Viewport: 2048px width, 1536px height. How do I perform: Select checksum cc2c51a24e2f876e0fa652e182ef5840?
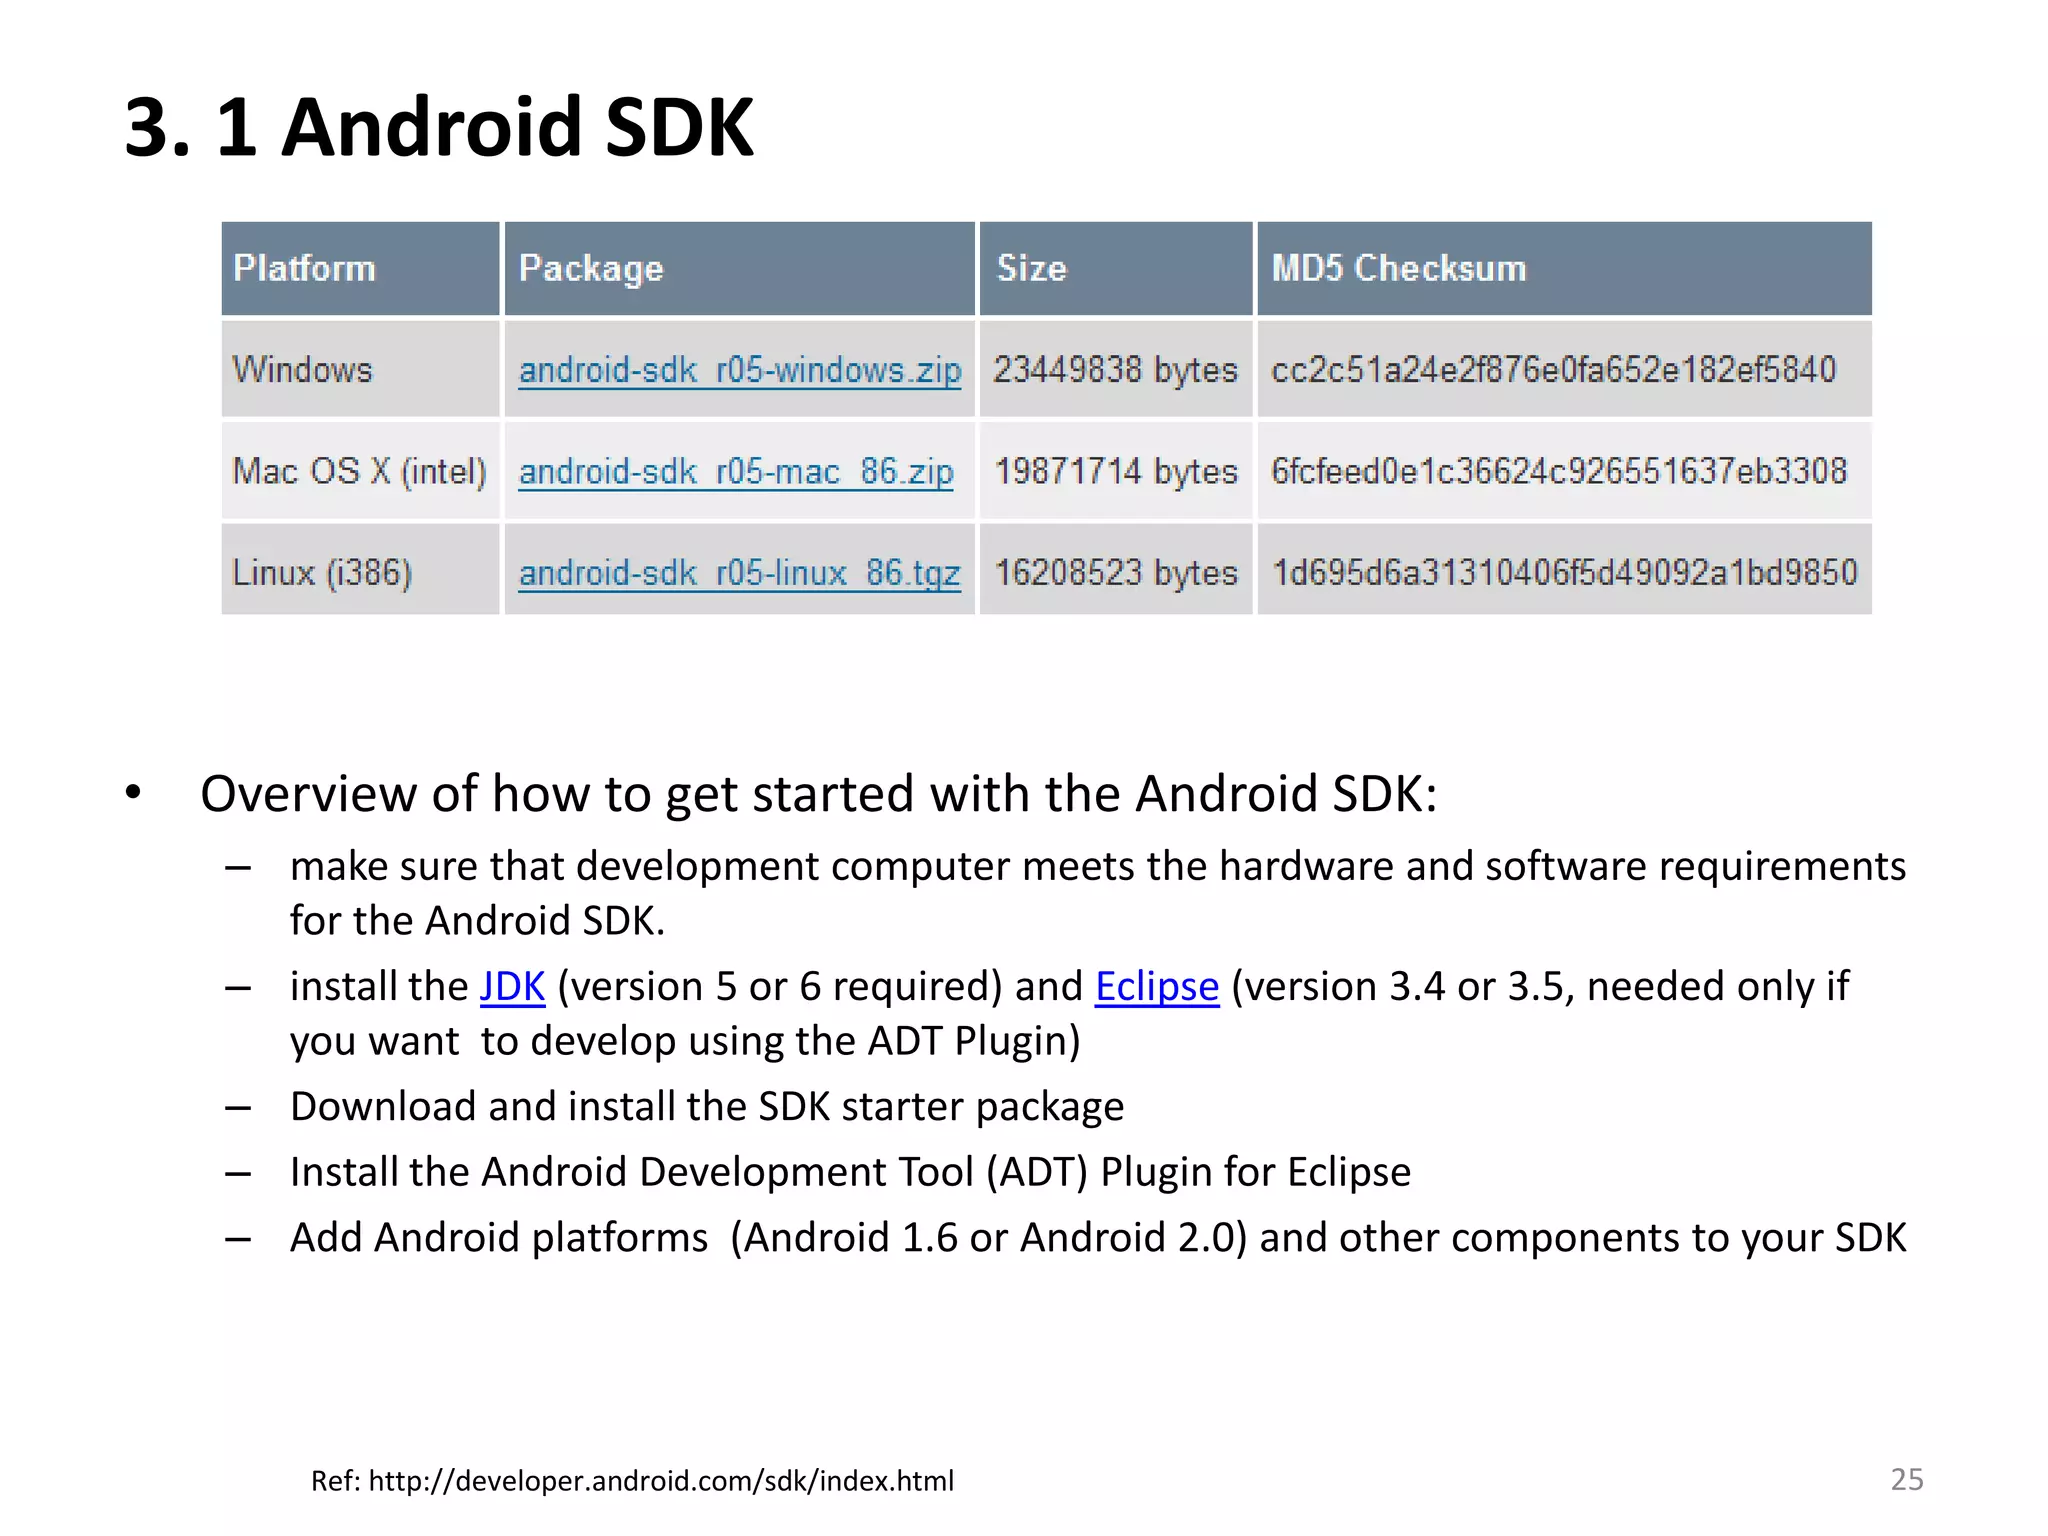point(1564,369)
